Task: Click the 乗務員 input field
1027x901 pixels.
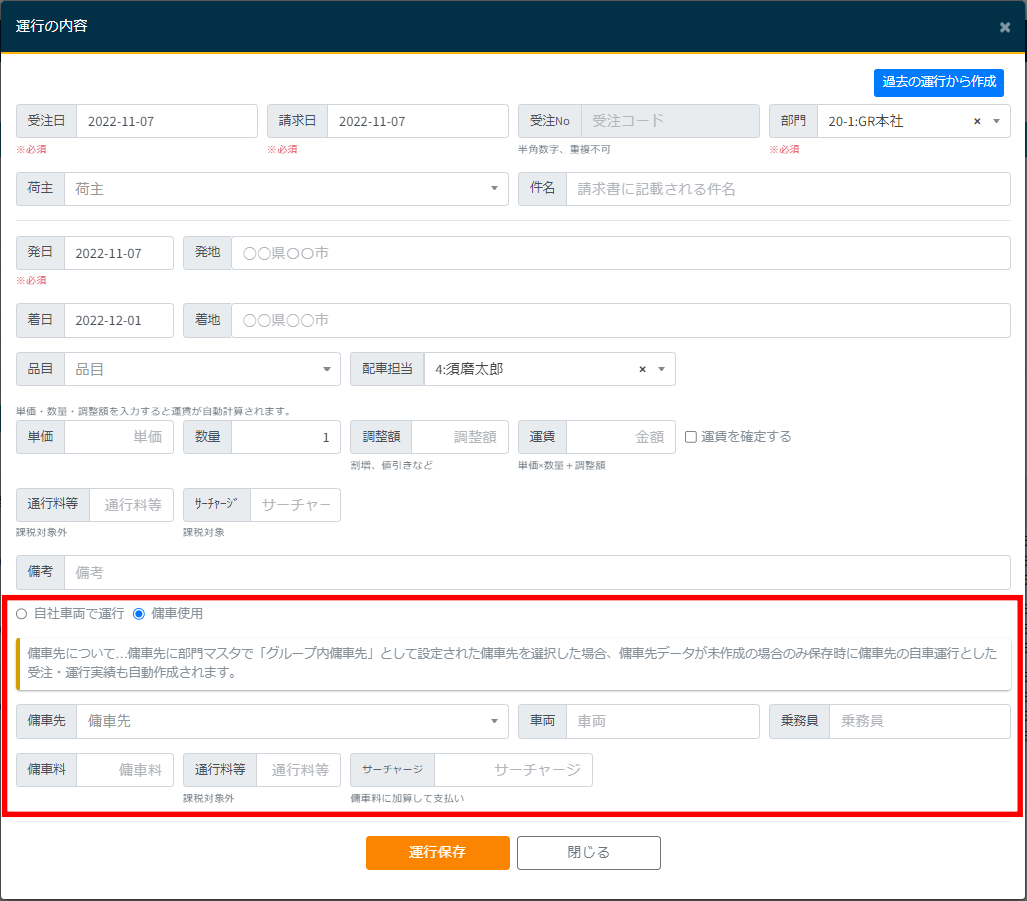Action: click(919, 721)
